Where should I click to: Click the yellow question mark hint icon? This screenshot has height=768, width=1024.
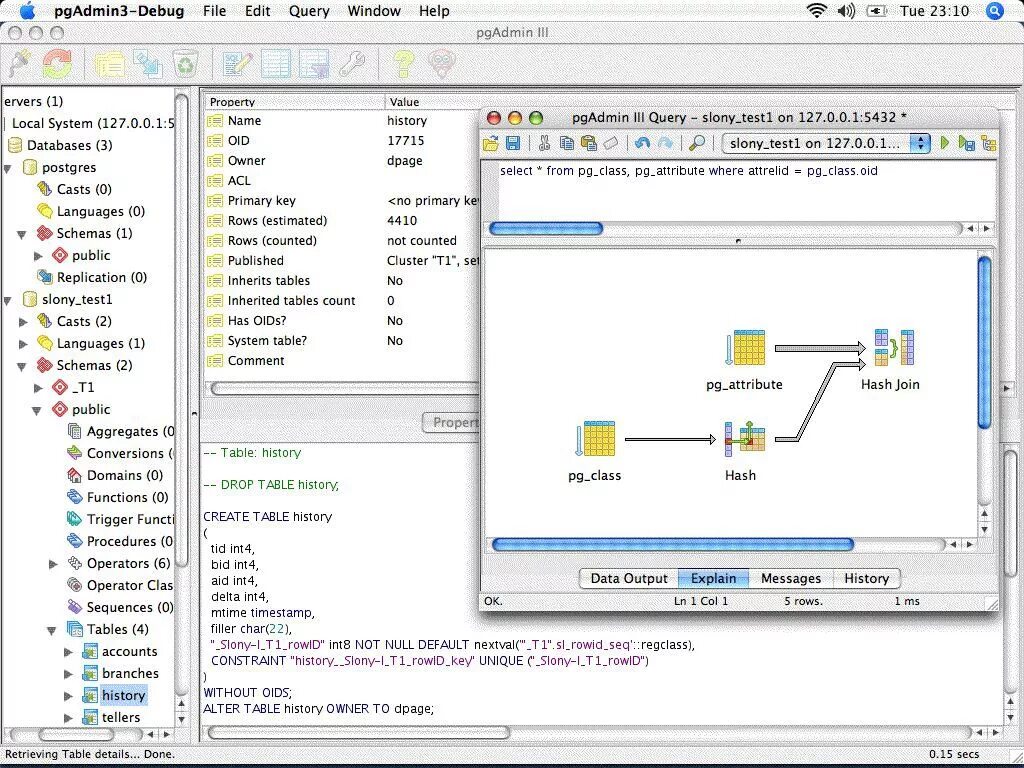click(404, 64)
